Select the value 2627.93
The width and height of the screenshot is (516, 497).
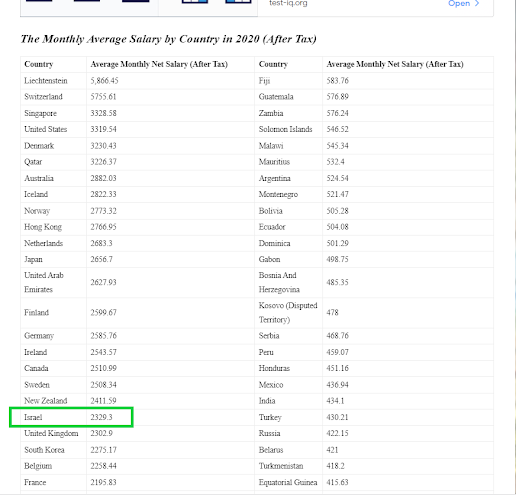click(103, 282)
